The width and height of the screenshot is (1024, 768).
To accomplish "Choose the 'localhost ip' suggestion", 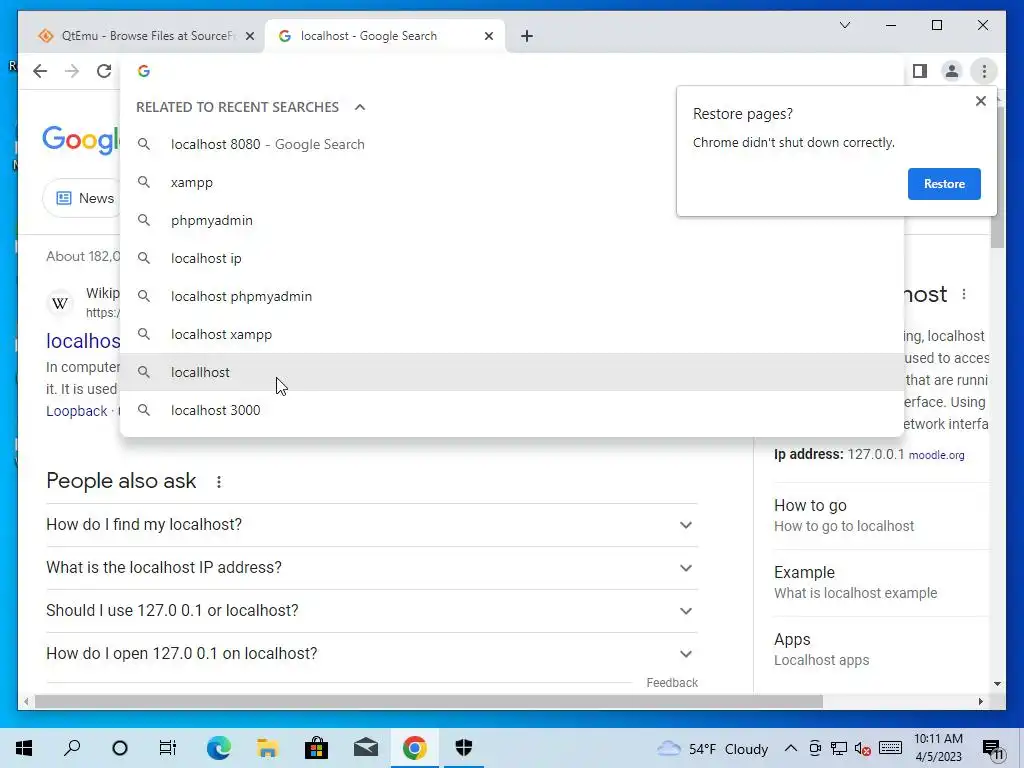I will [512, 258].
